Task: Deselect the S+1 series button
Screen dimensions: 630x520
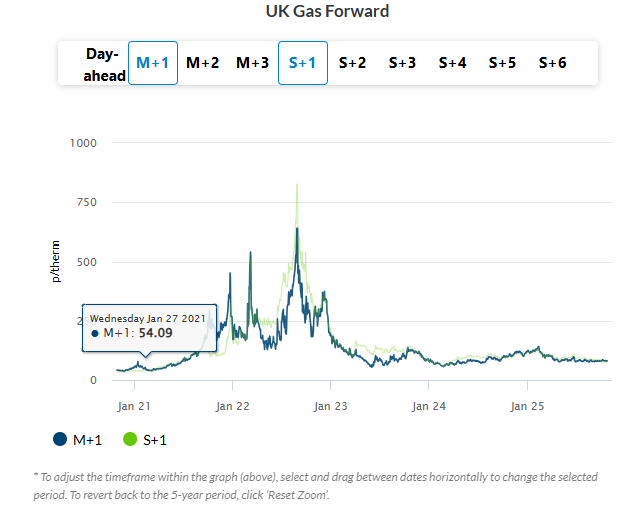Action: click(302, 63)
